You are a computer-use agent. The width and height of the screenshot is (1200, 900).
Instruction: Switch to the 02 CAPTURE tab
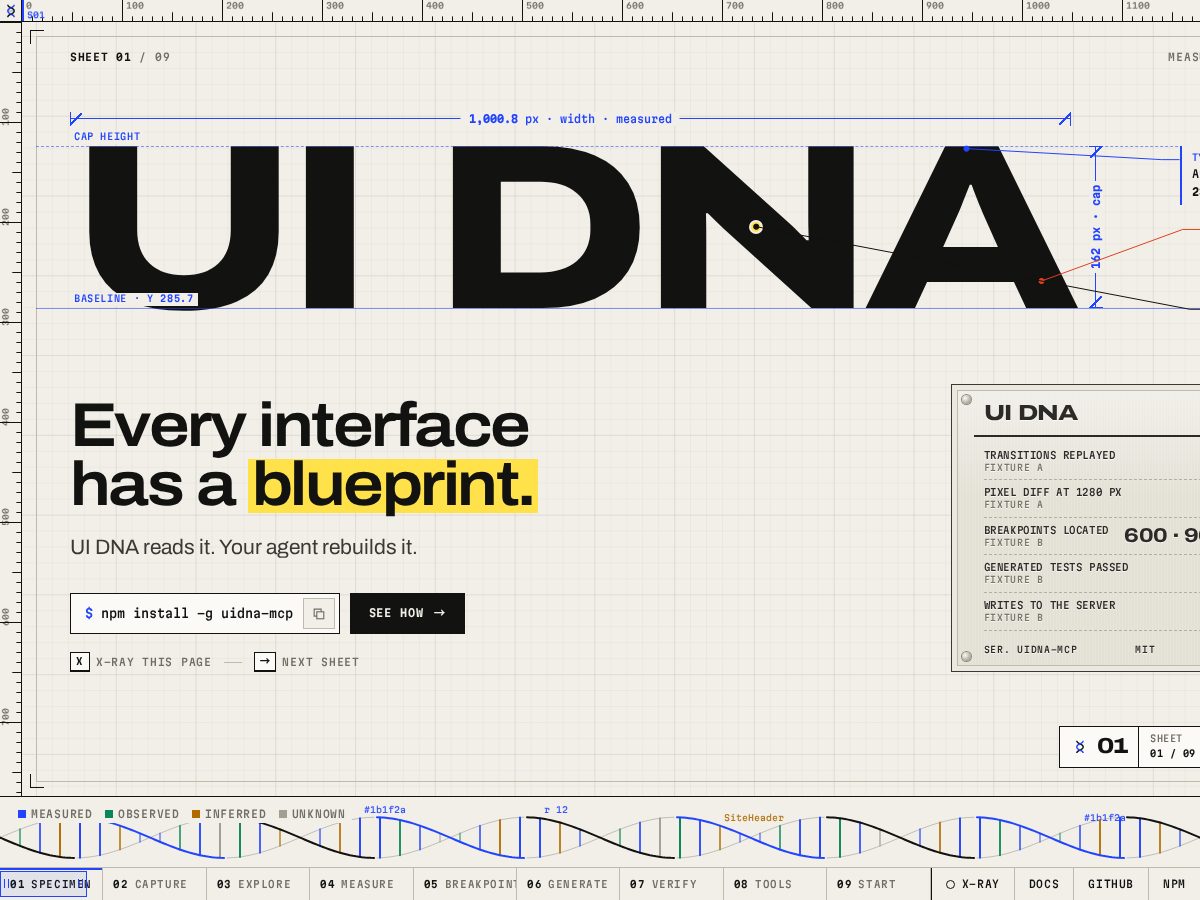point(155,884)
